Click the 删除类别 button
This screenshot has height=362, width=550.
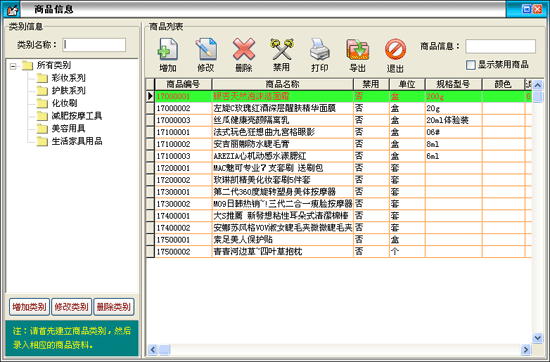(114, 307)
